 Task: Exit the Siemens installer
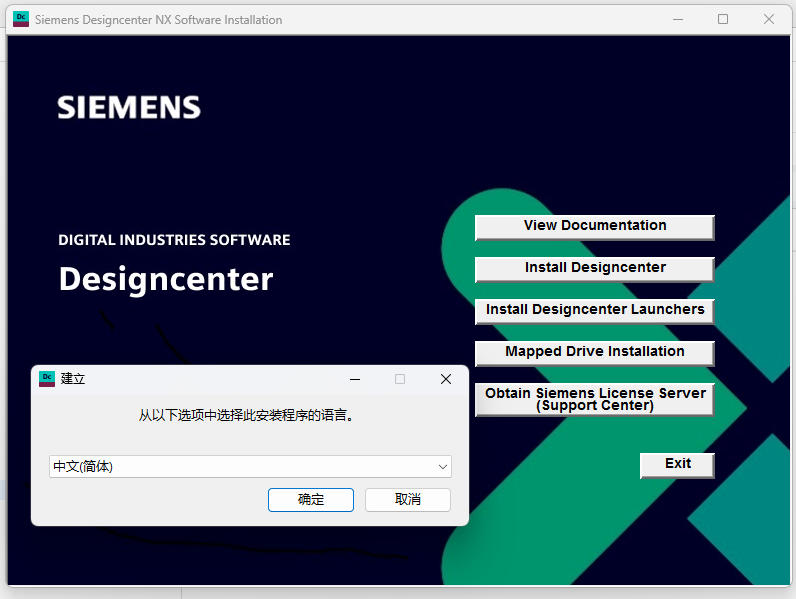tap(677, 465)
